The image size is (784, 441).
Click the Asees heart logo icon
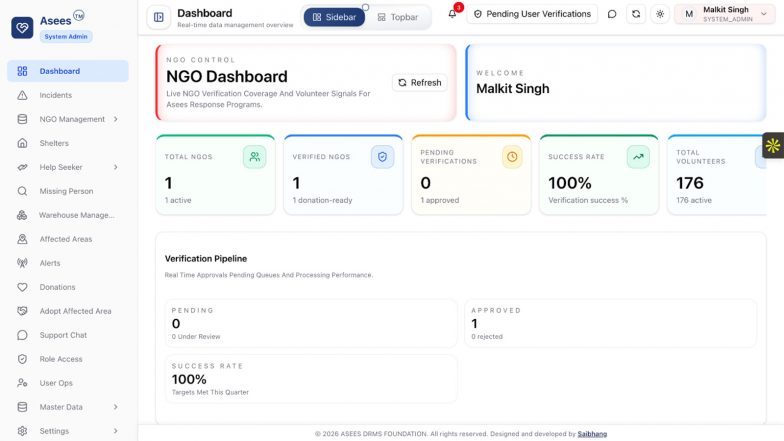tap(22, 28)
